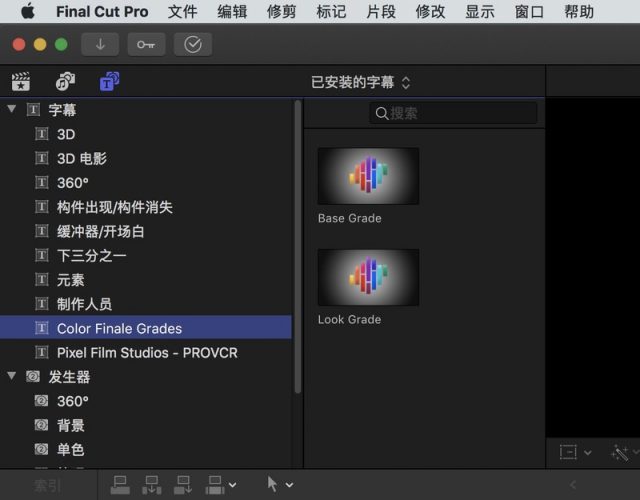Open the tools chevron menu
640x500 pixels.
[x=289, y=485]
